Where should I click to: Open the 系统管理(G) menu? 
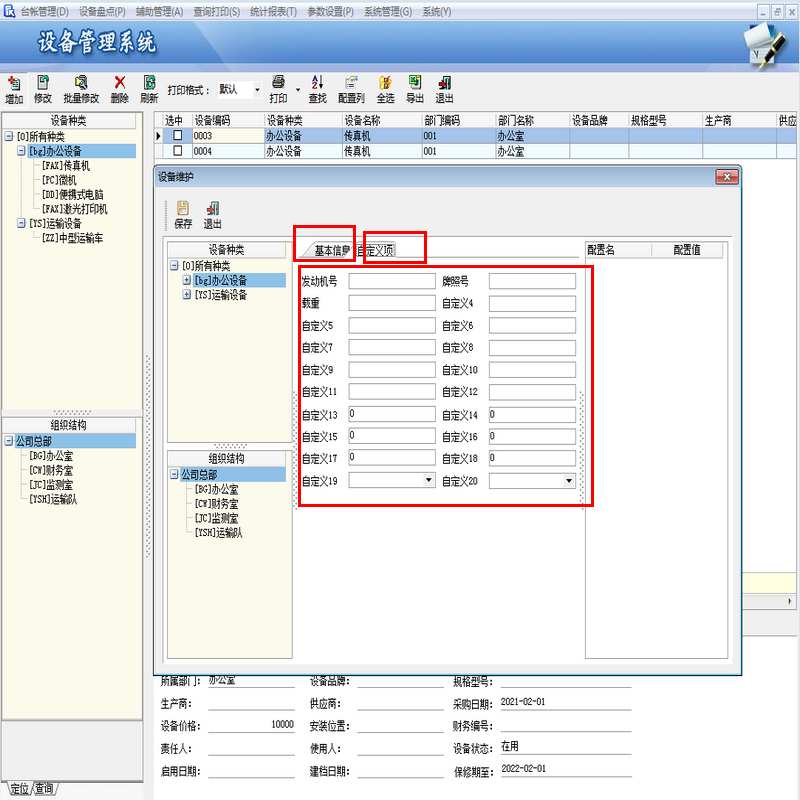(388, 11)
